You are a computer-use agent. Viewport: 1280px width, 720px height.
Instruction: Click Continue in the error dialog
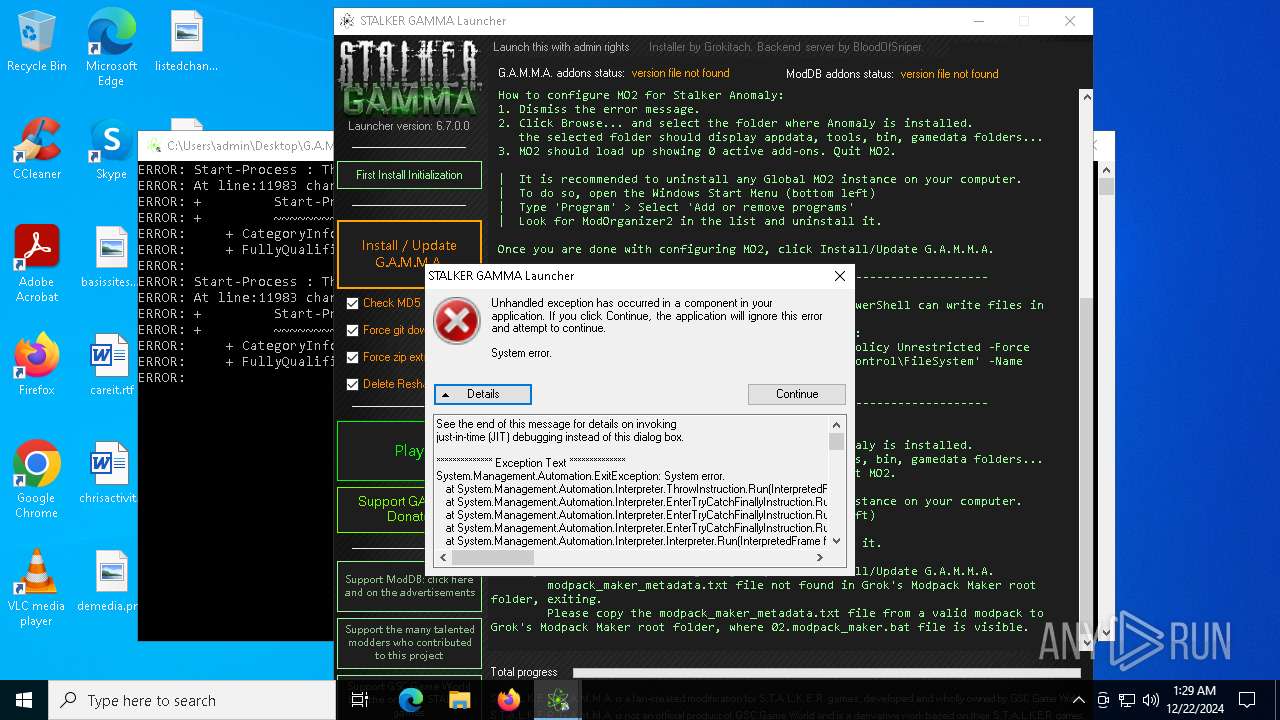(797, 394)
